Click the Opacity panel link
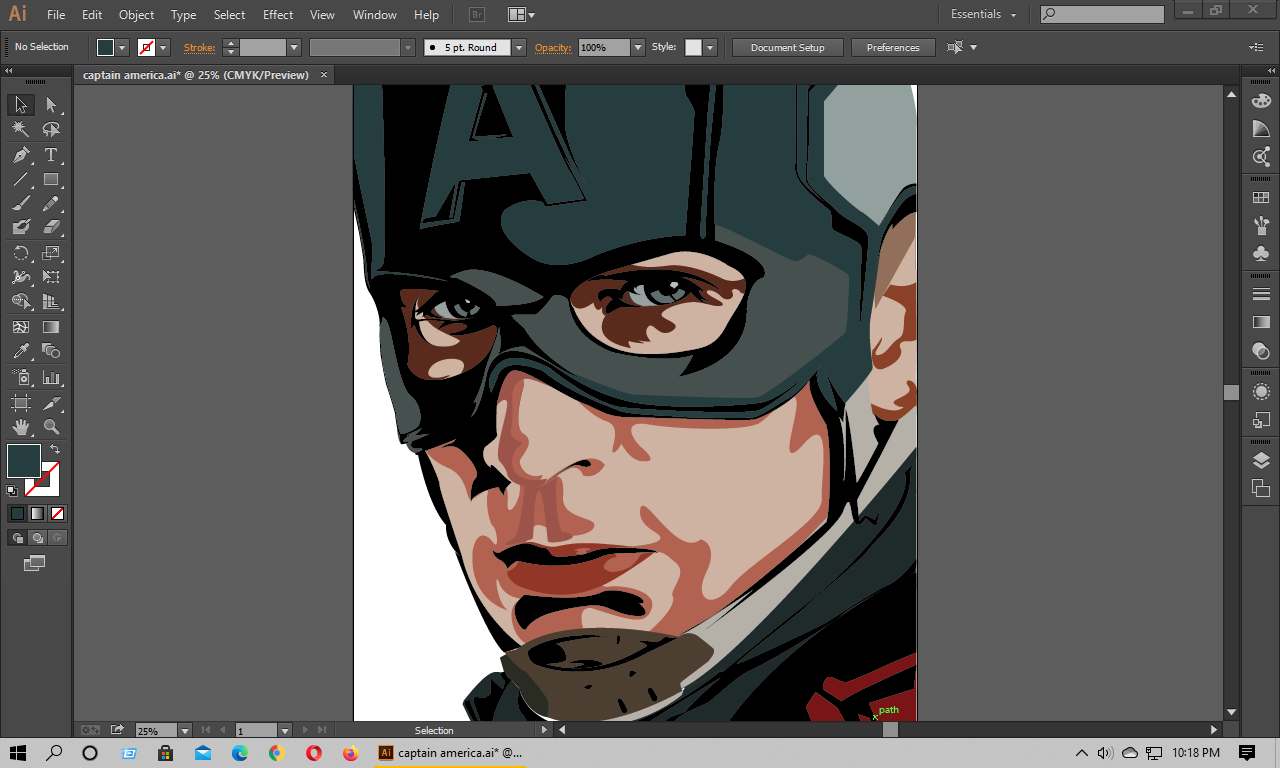 pyautogui.click(x=552, y=47)
